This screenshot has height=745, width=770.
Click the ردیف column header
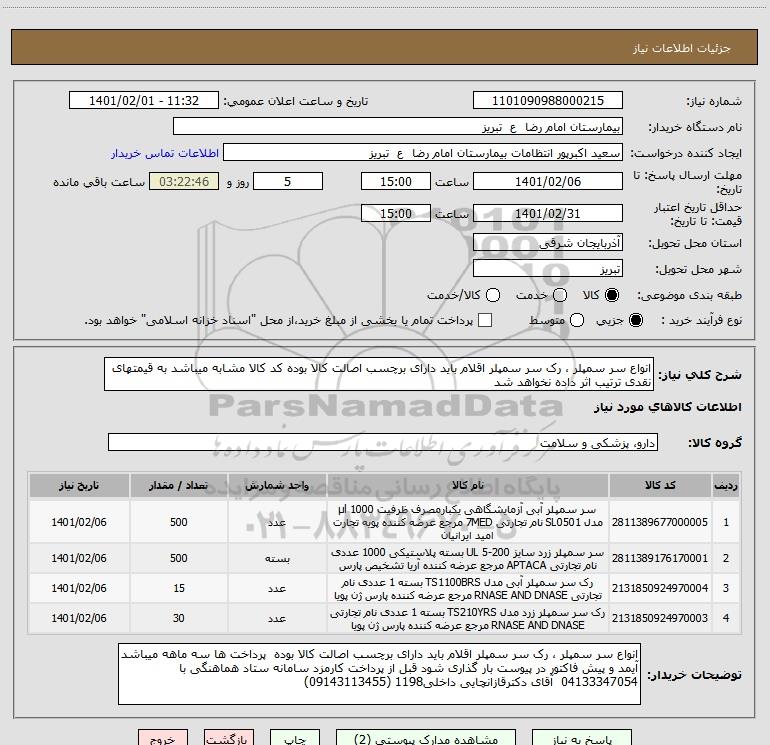(x=726, y=486)
